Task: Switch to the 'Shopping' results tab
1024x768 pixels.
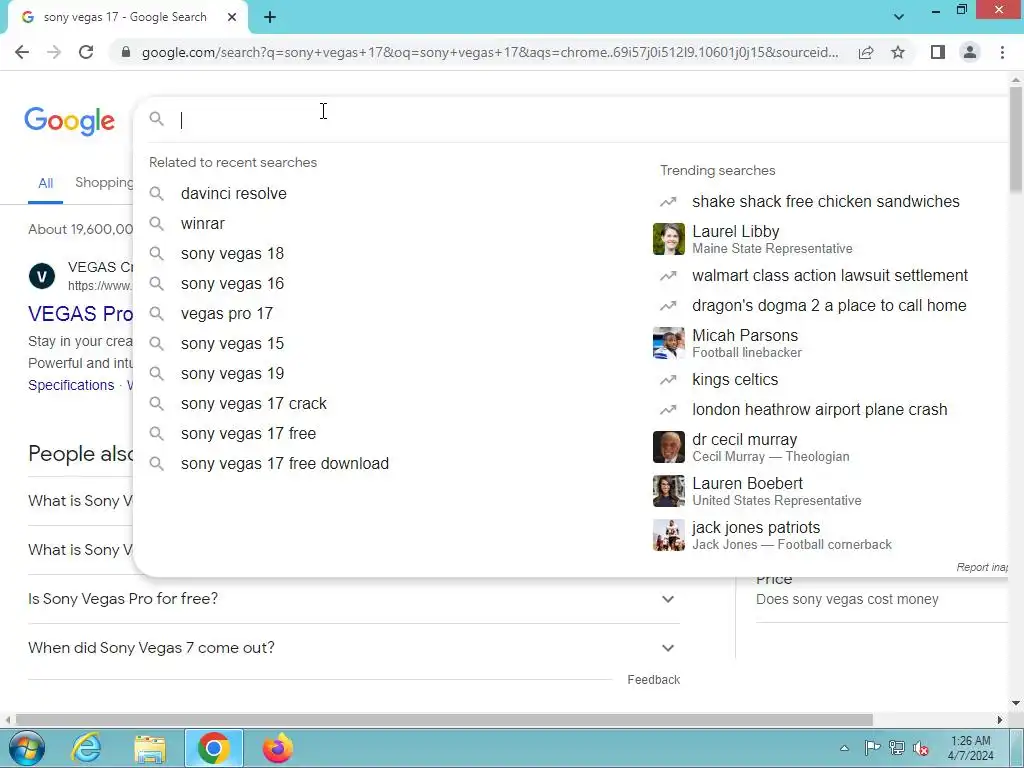Action: (x=104, y=182)
